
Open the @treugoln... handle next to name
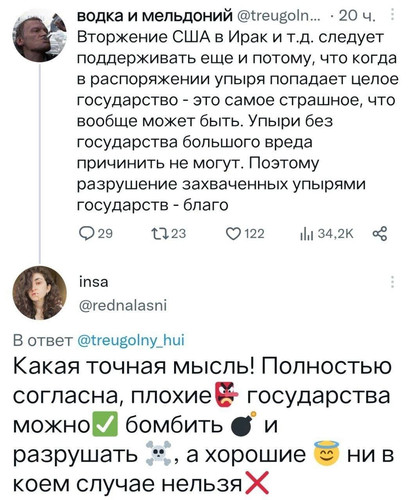coord(278,16)
